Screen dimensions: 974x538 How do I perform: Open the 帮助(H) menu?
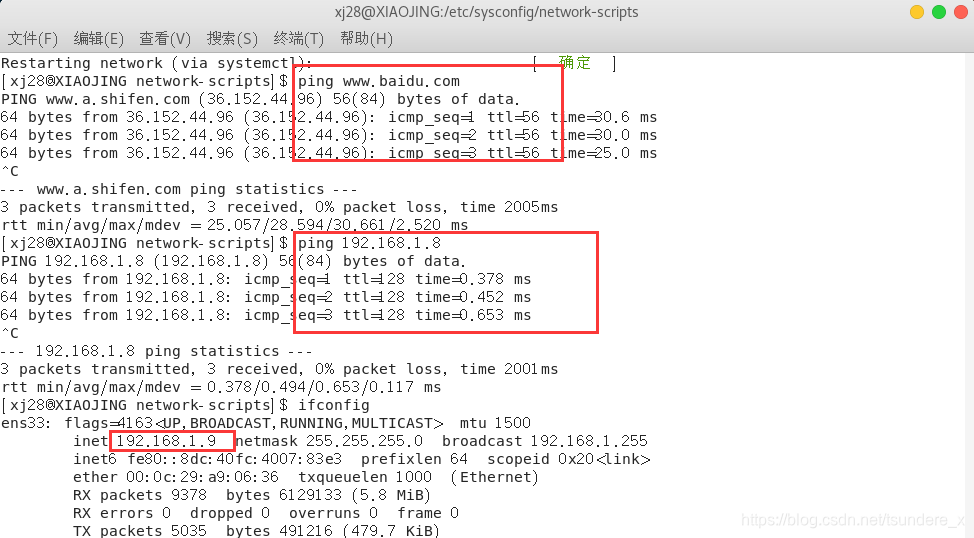coord(366,39)
